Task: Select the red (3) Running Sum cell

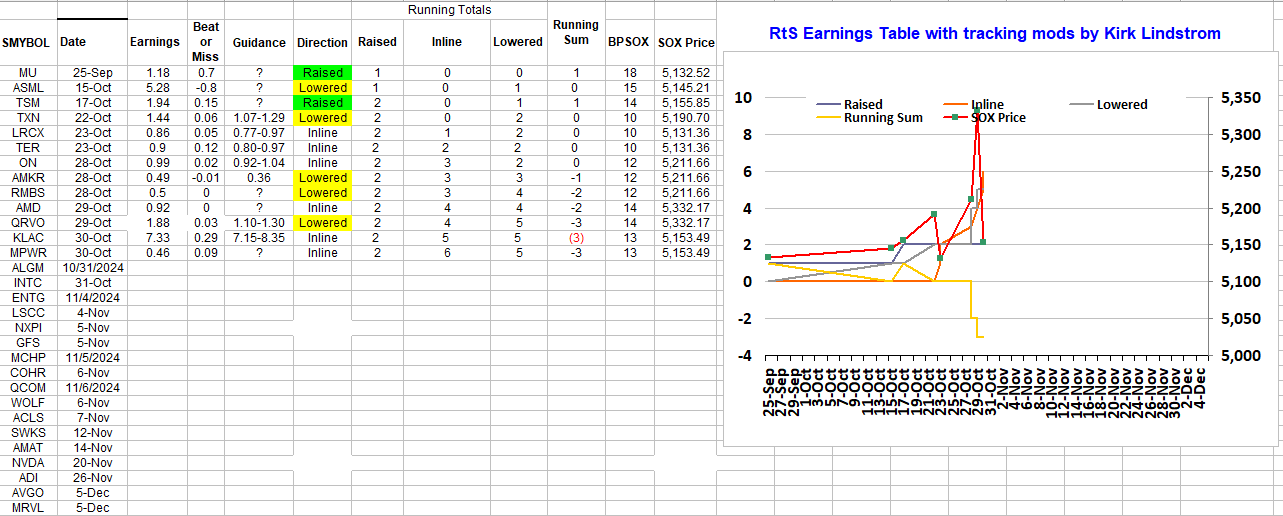Action: tap(576, 238)
